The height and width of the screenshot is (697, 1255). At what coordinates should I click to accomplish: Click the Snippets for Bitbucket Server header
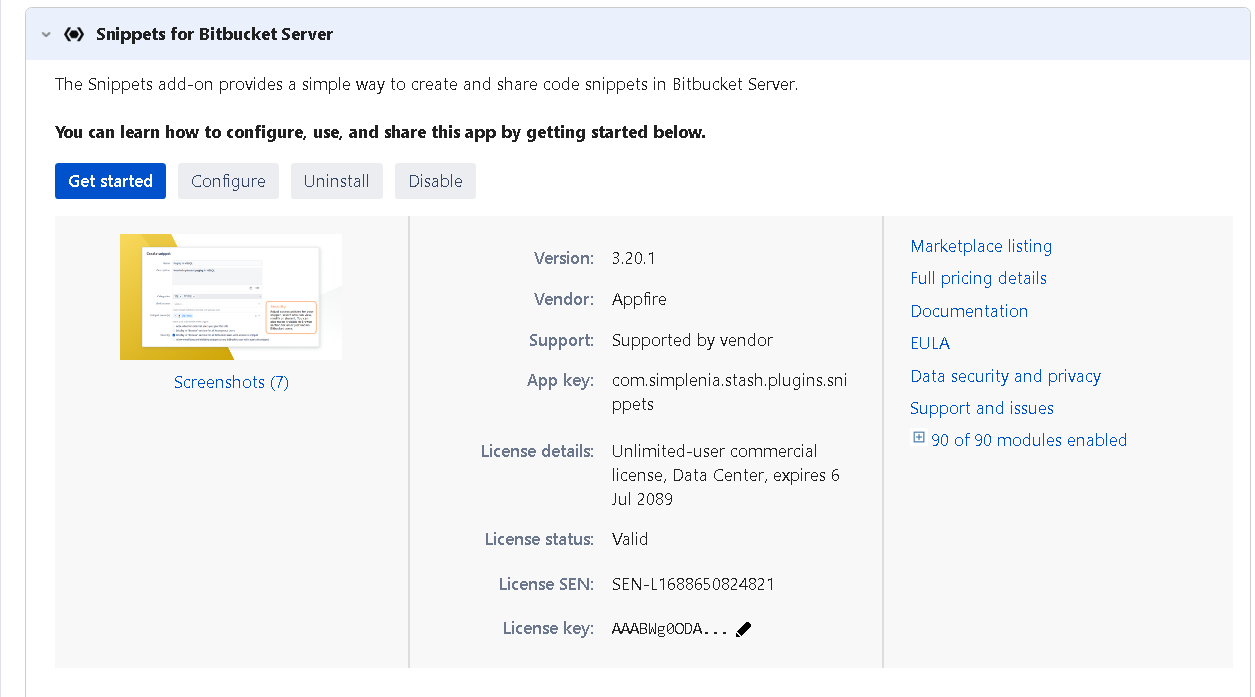213,33
